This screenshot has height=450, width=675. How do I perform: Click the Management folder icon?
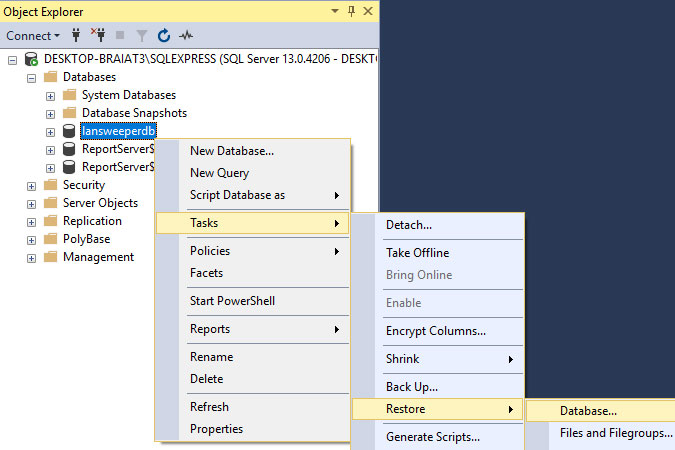(50, 257)
